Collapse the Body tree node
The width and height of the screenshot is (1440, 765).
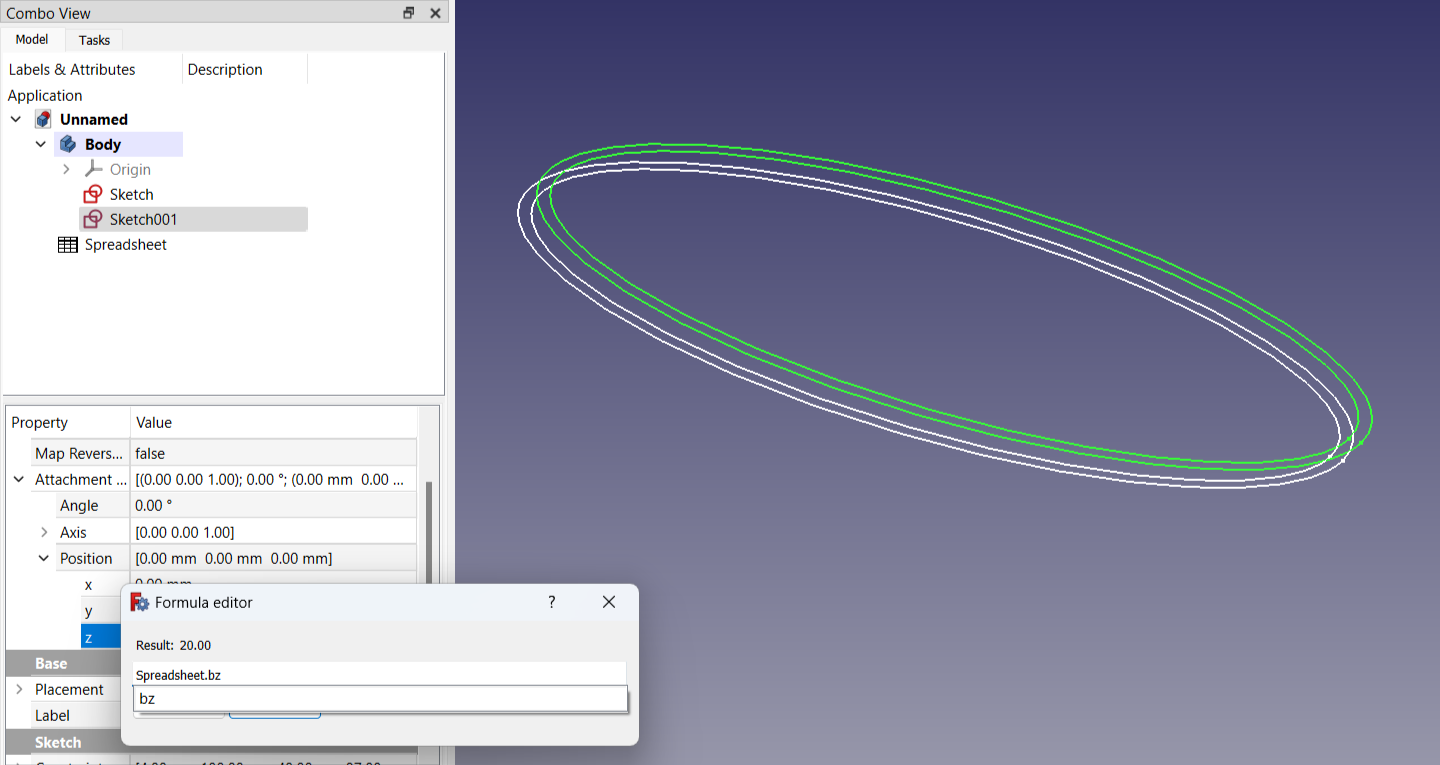41,143
